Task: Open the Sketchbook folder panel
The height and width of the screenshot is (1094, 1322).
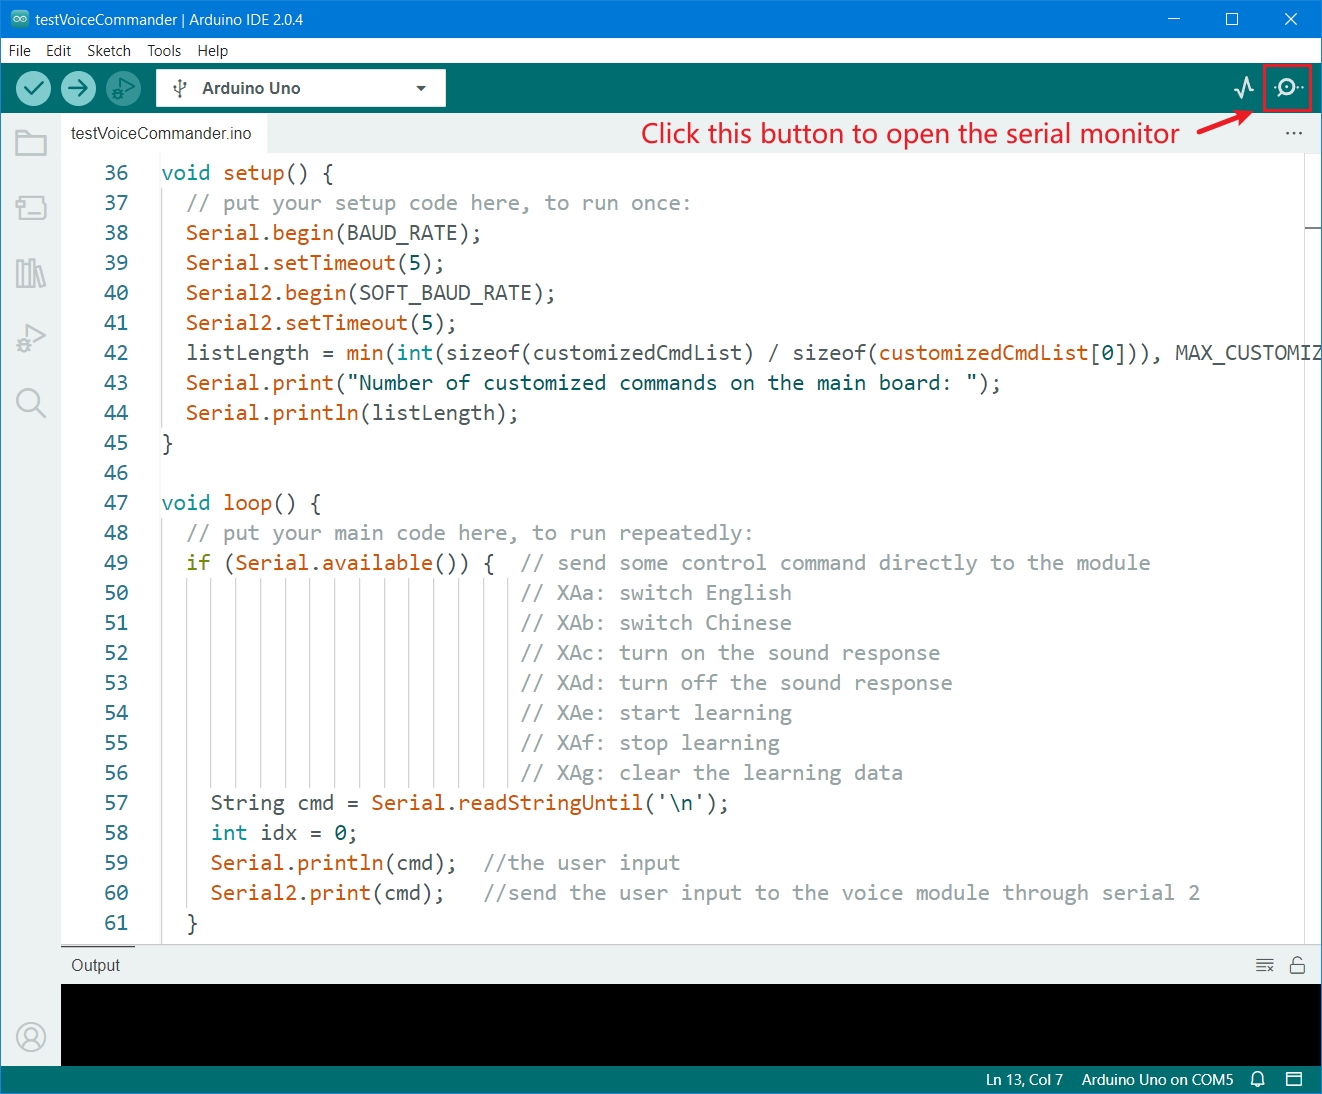Action: (x=31, y=144)
